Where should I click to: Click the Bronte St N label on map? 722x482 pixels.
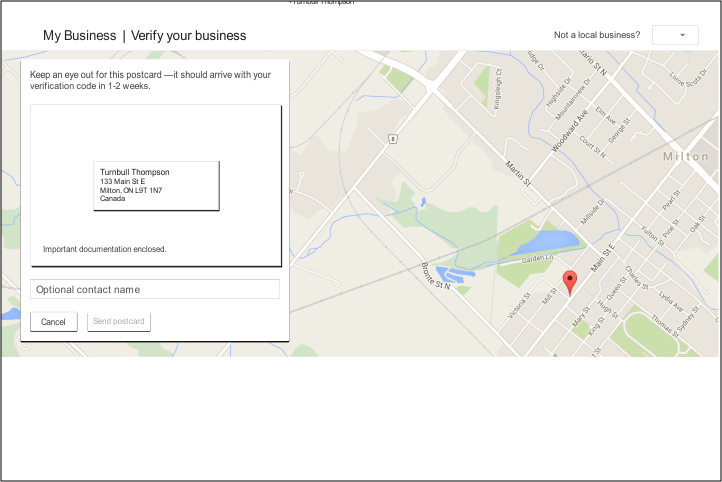435,276
